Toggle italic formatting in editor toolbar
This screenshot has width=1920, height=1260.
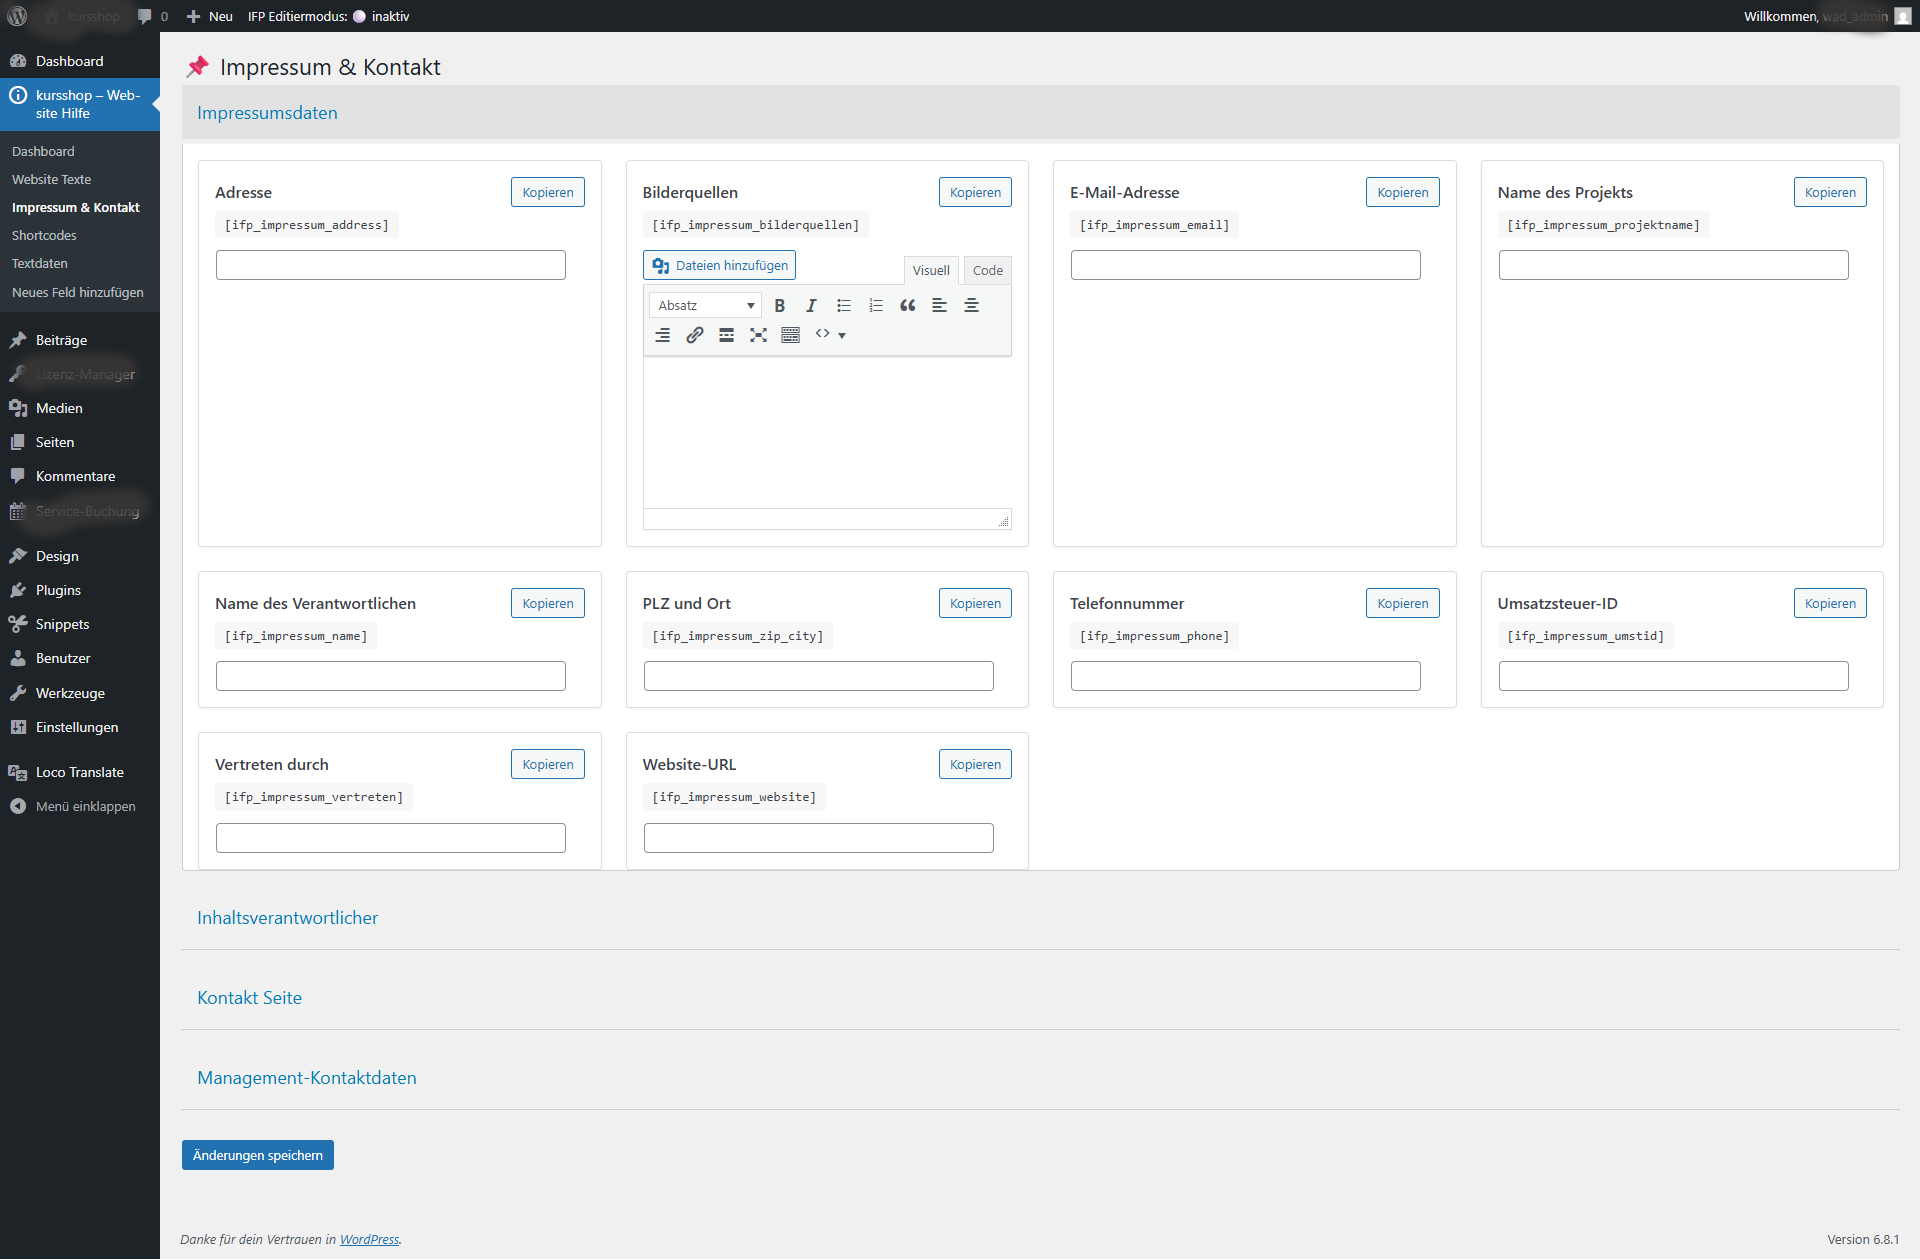(811, 306)
